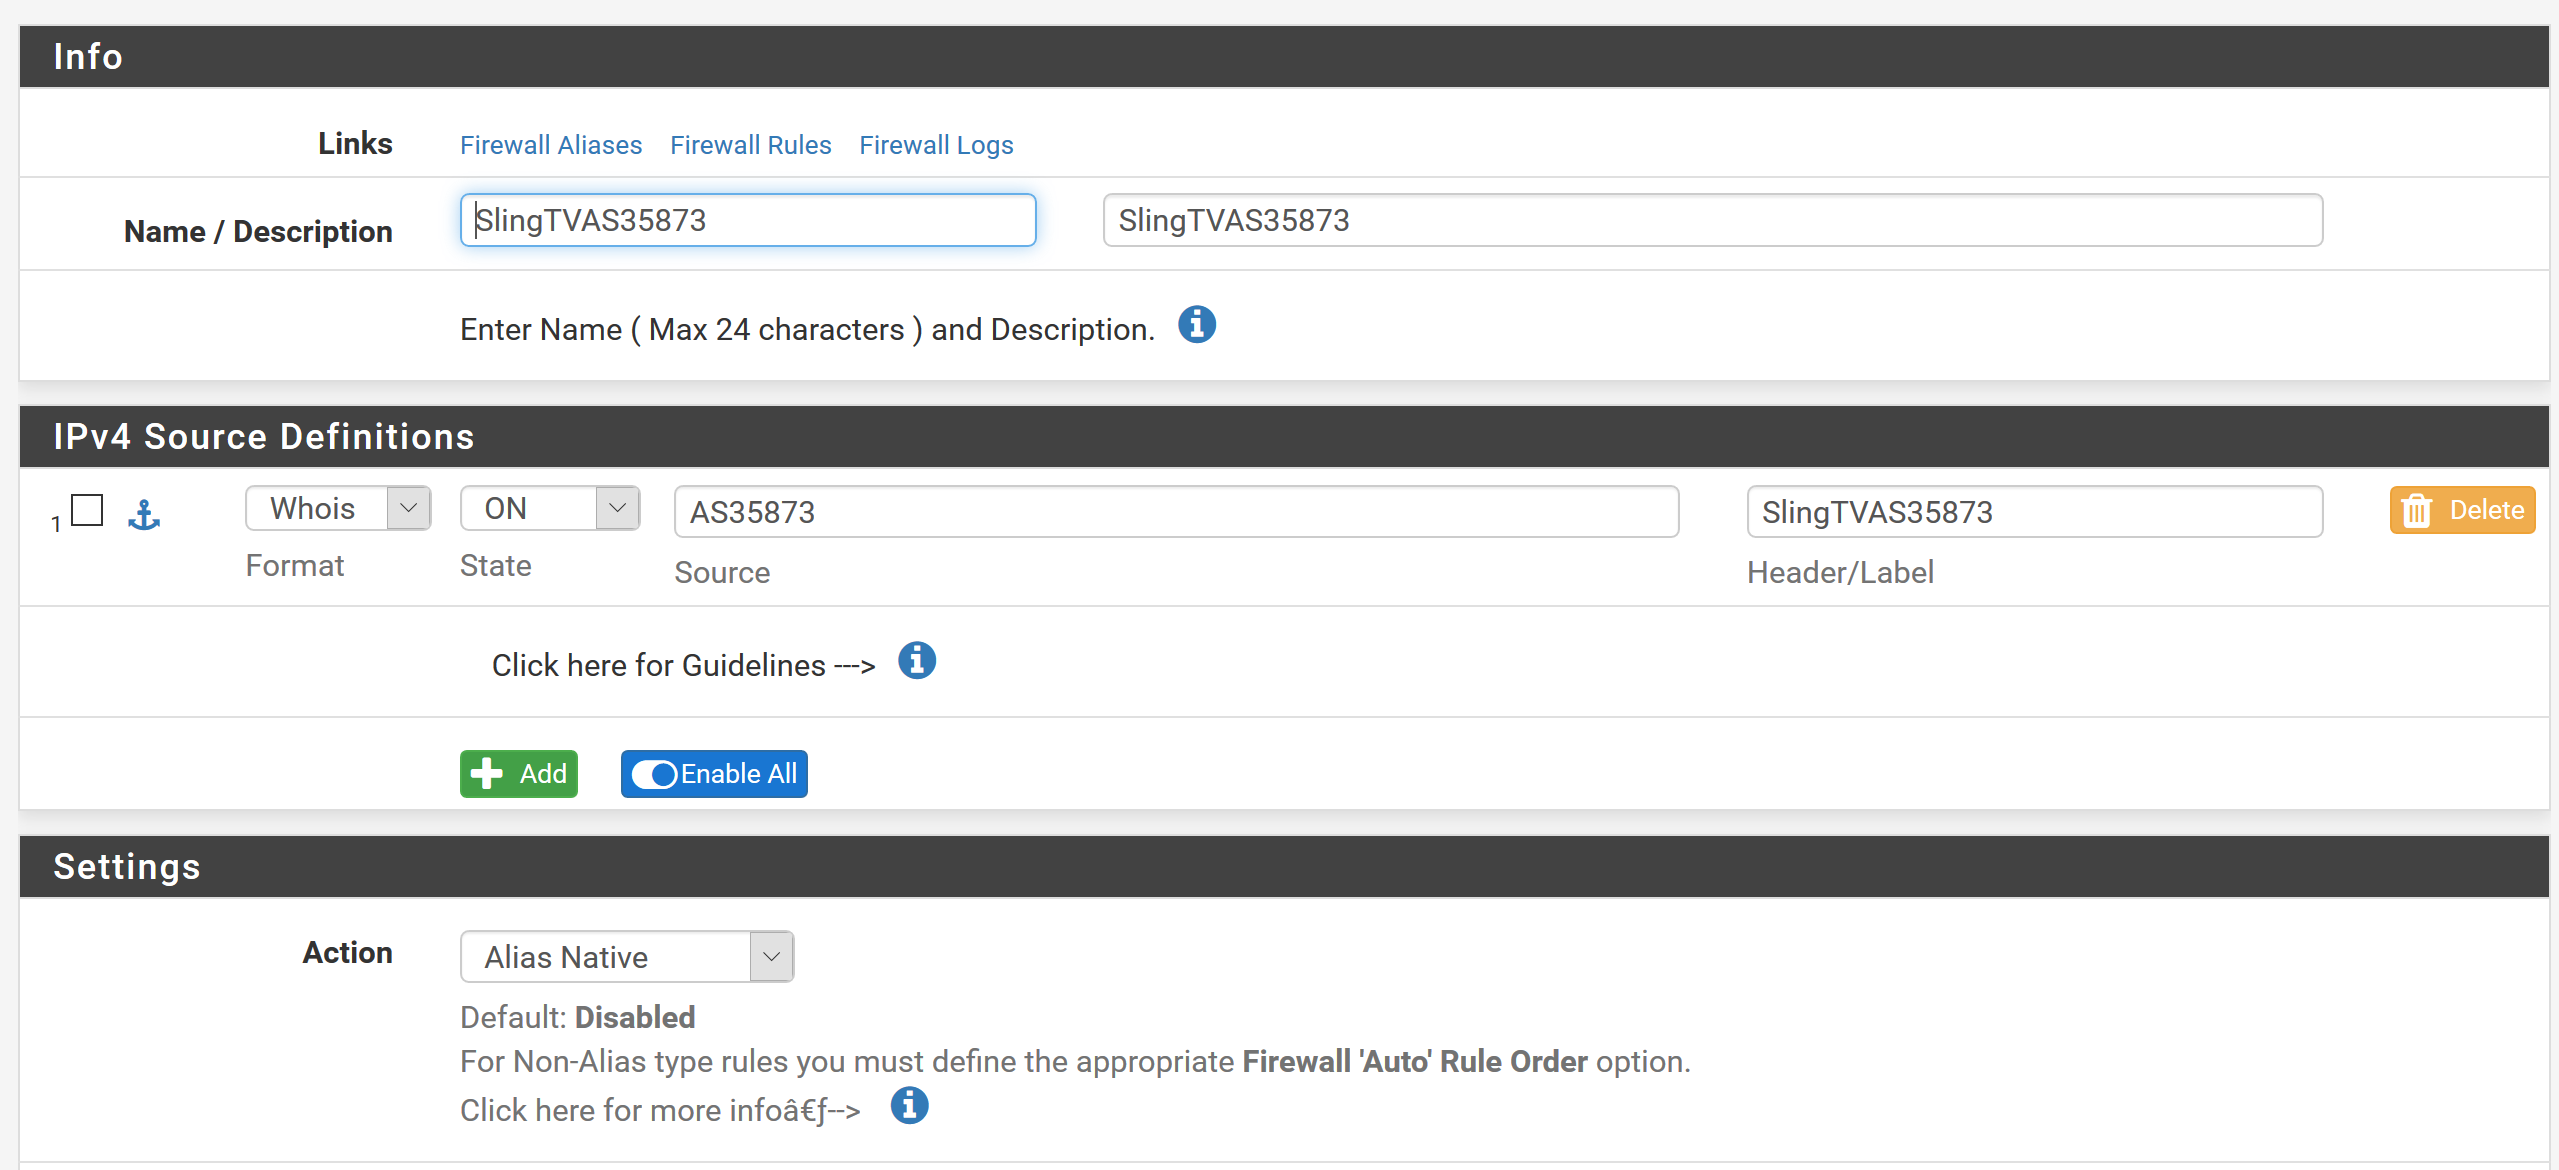Image resolution: width=2559 pixels, height=1170 pixels.
Task: Click info icon beside 'Click here for more info'
Action: (x=909, y=1106)
